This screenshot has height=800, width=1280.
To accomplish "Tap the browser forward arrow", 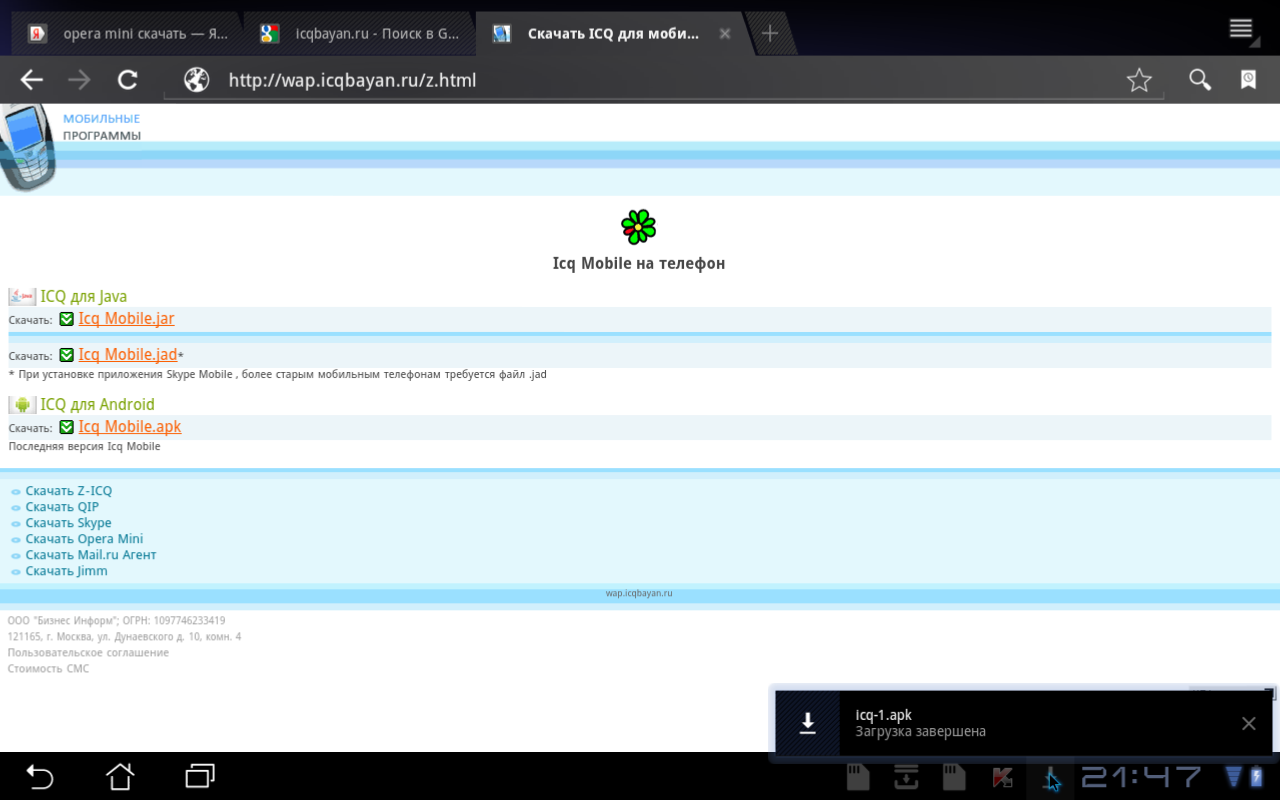I will (x=80, y=80).
